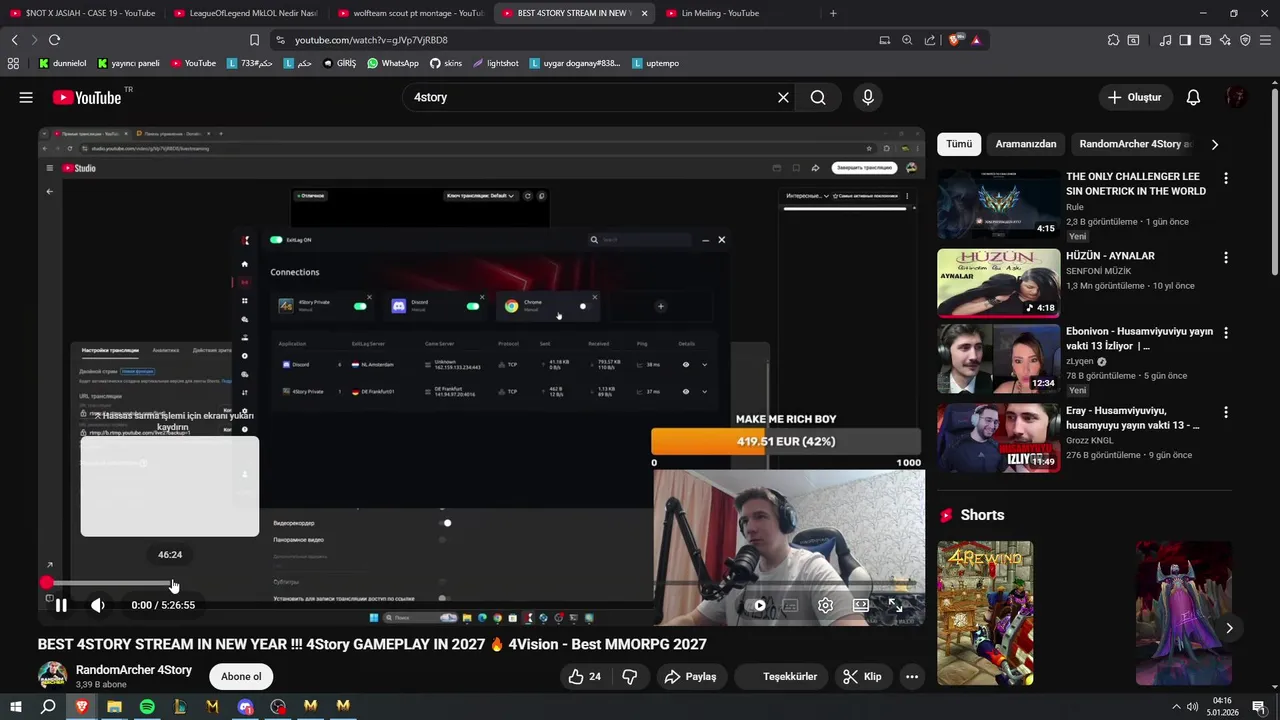
Task: Open the Brave VPN shield icon
Action: pos(1245,40)
